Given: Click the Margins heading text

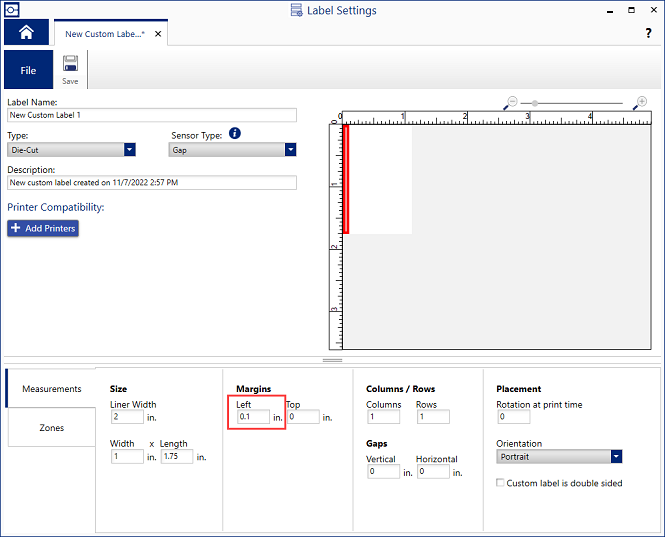Looking at the screenshot, I should pos(253,389).
